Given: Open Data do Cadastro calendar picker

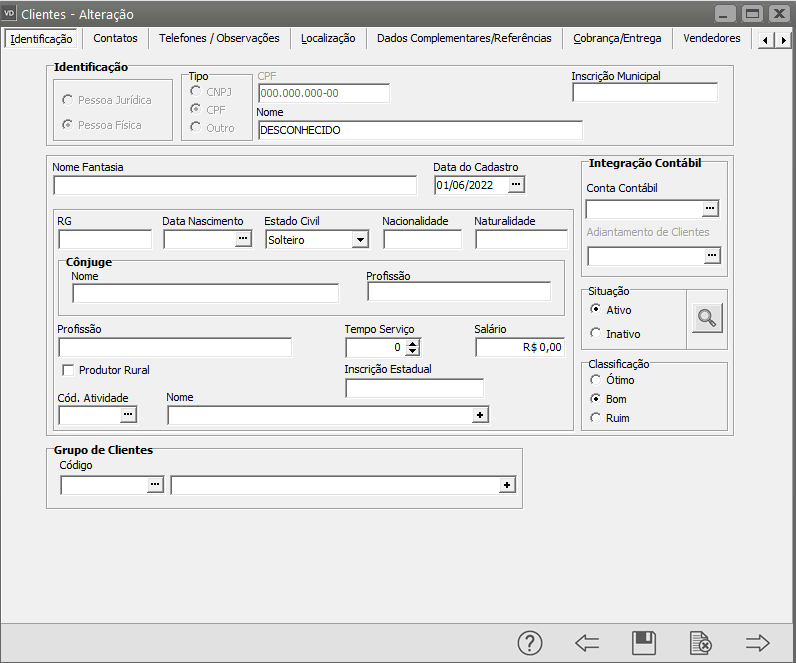Looking at the screenshot, I should pos(516,185).
